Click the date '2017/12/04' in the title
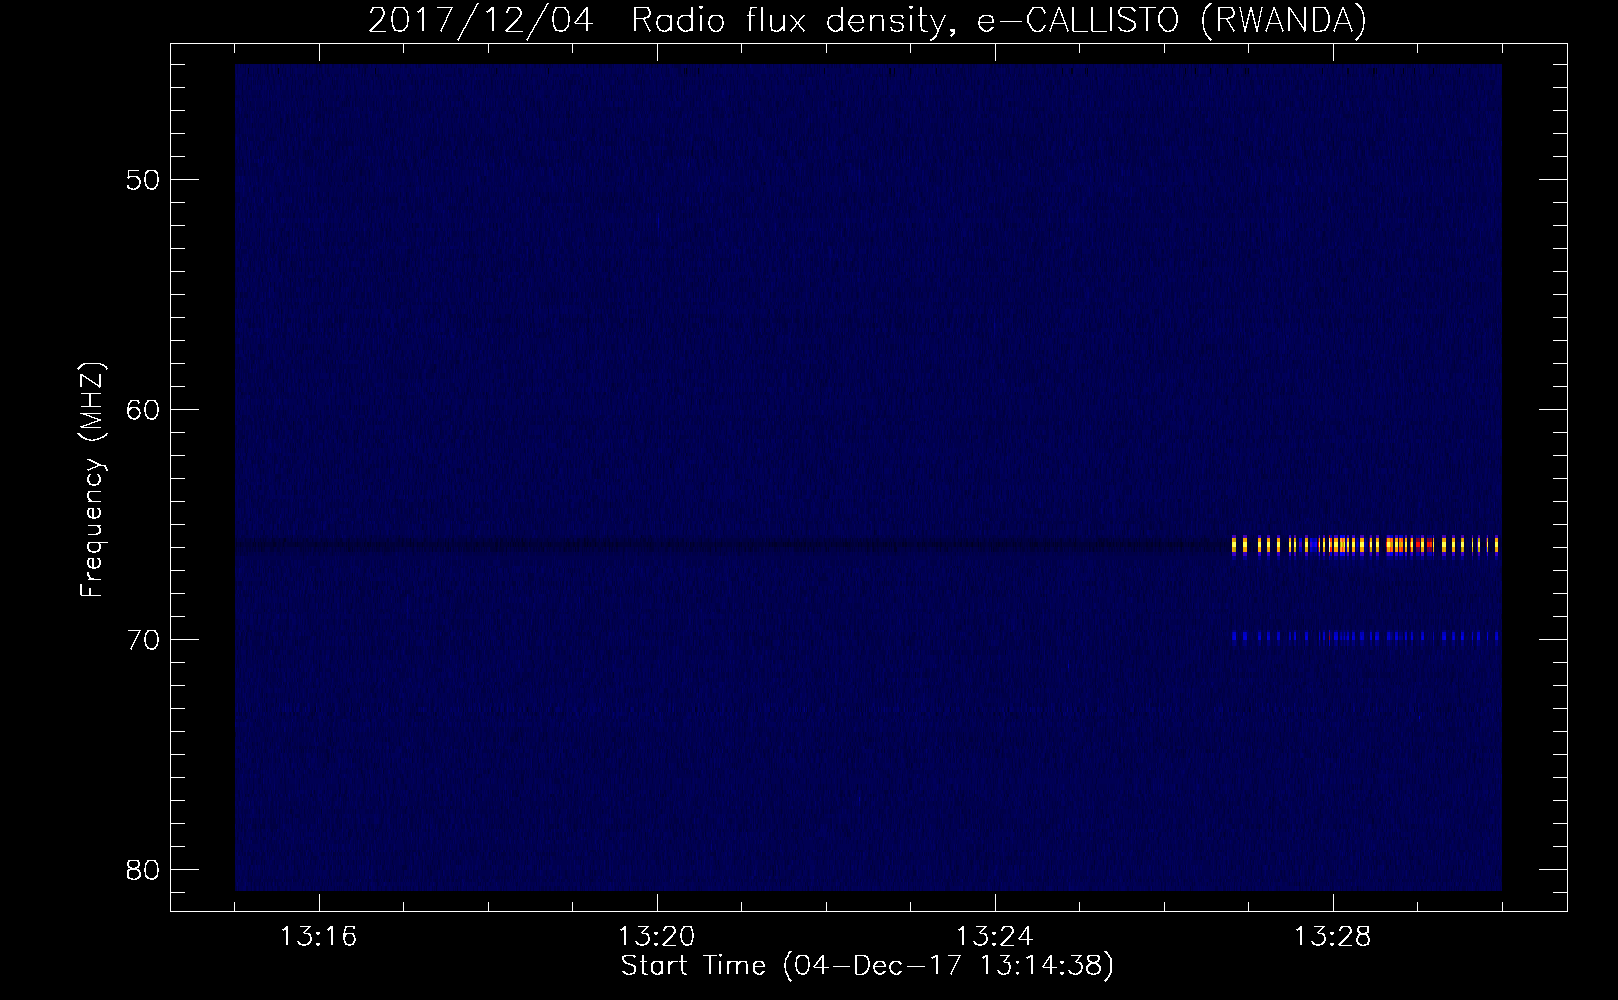The width and height of the screenshot is (1618, 1000). 481,21
